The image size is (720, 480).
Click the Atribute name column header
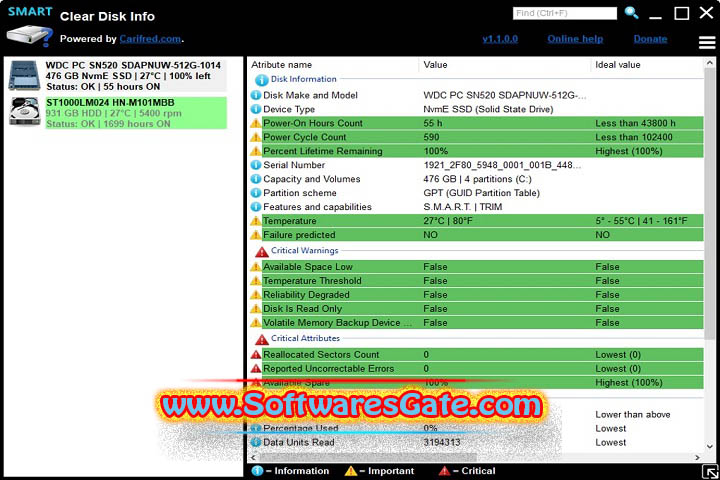click(281, 65)
